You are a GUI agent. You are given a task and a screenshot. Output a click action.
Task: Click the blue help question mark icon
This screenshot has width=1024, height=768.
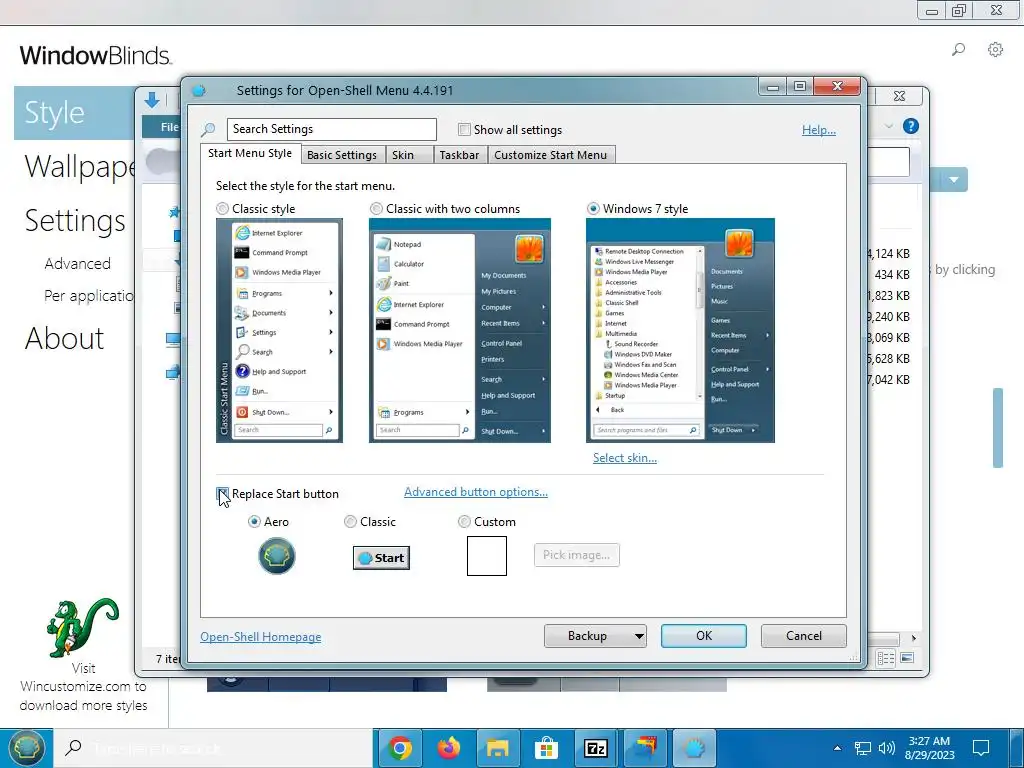click(x=910, y=126)
